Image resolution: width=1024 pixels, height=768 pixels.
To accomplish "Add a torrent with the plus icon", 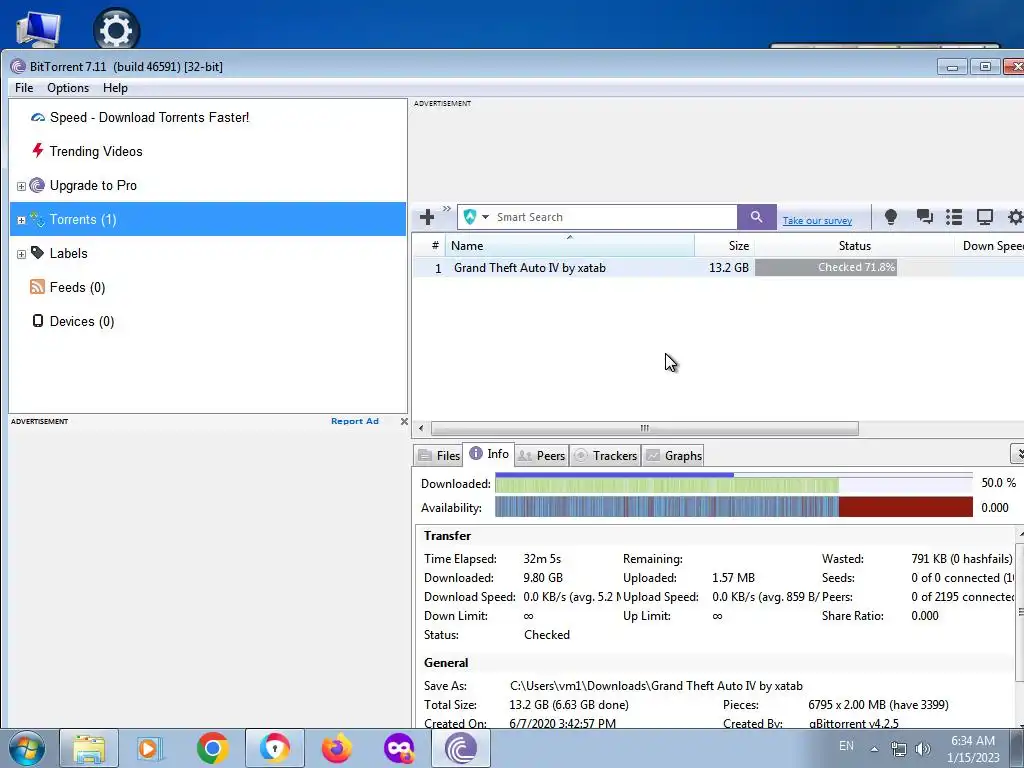I will coord(427,217).
